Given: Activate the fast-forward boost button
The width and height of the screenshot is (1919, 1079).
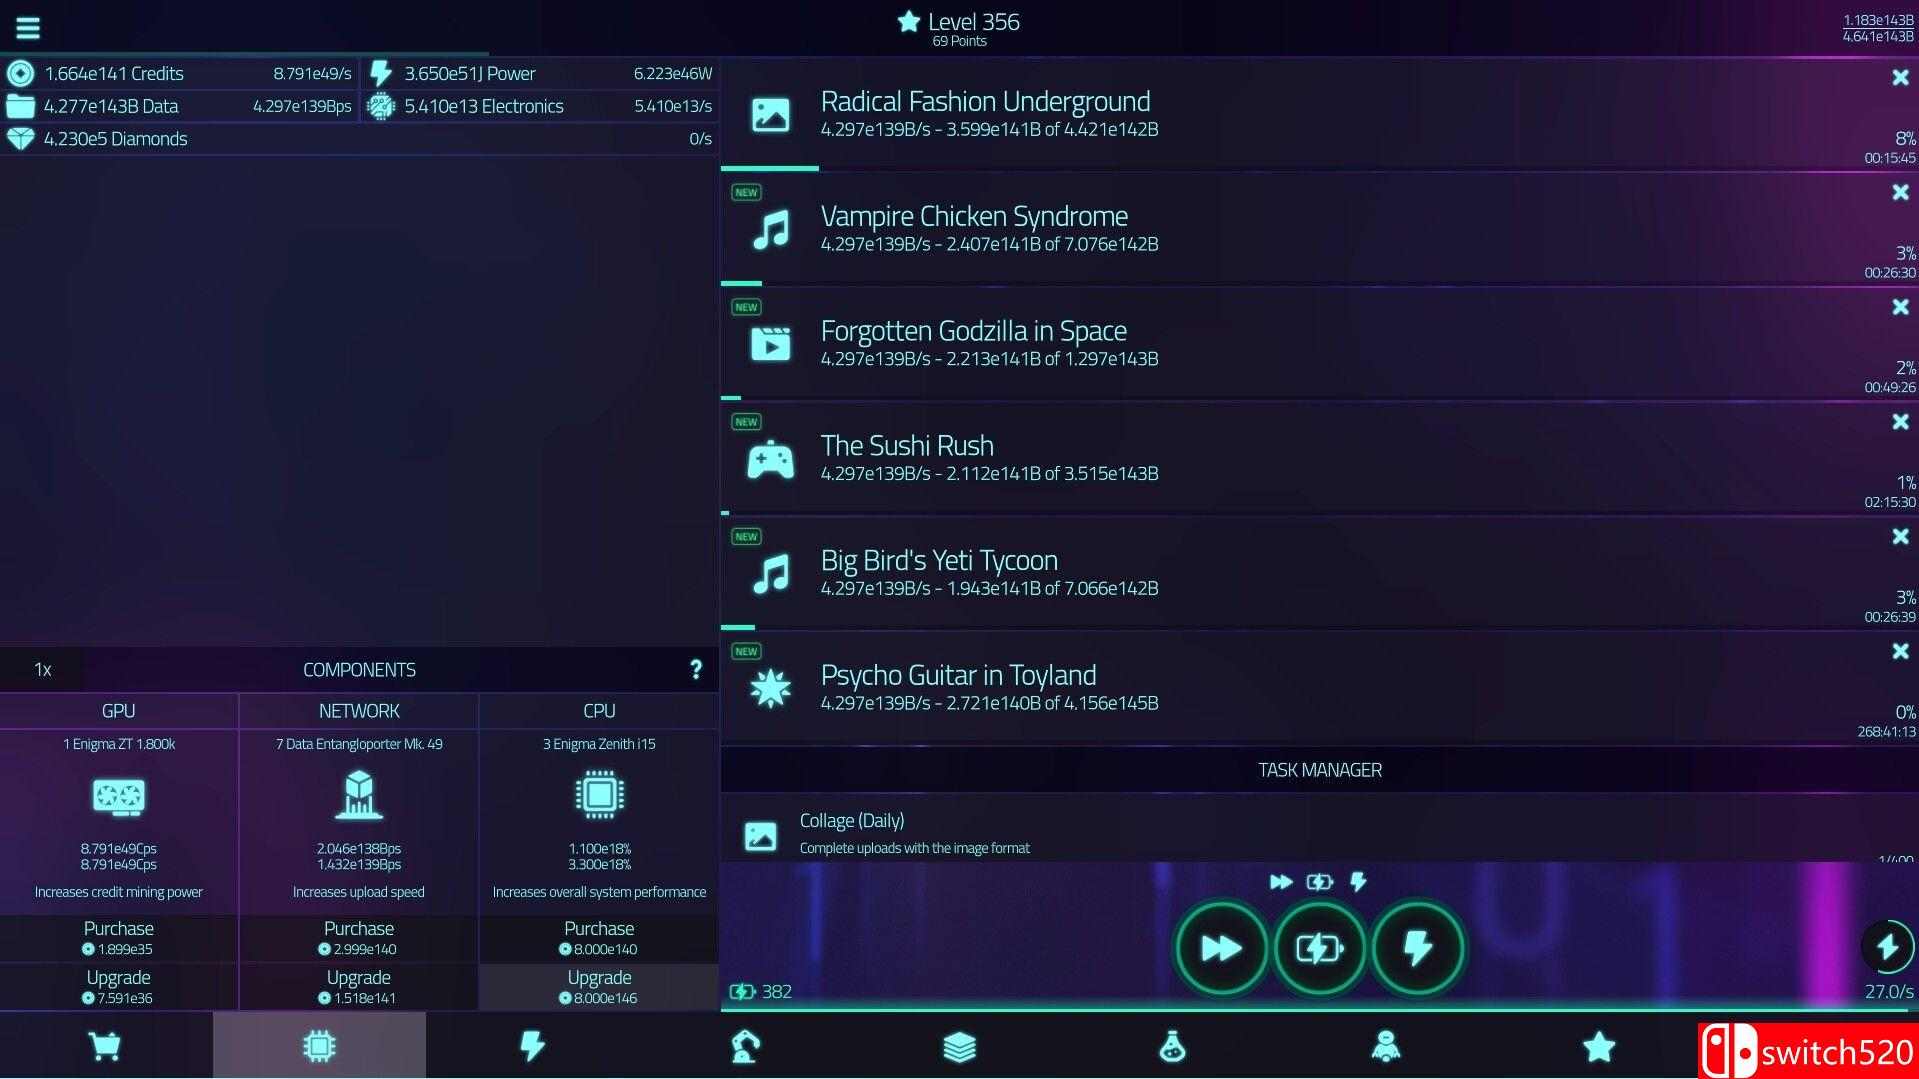Looking at the screenshot, I should [1221, 948].
